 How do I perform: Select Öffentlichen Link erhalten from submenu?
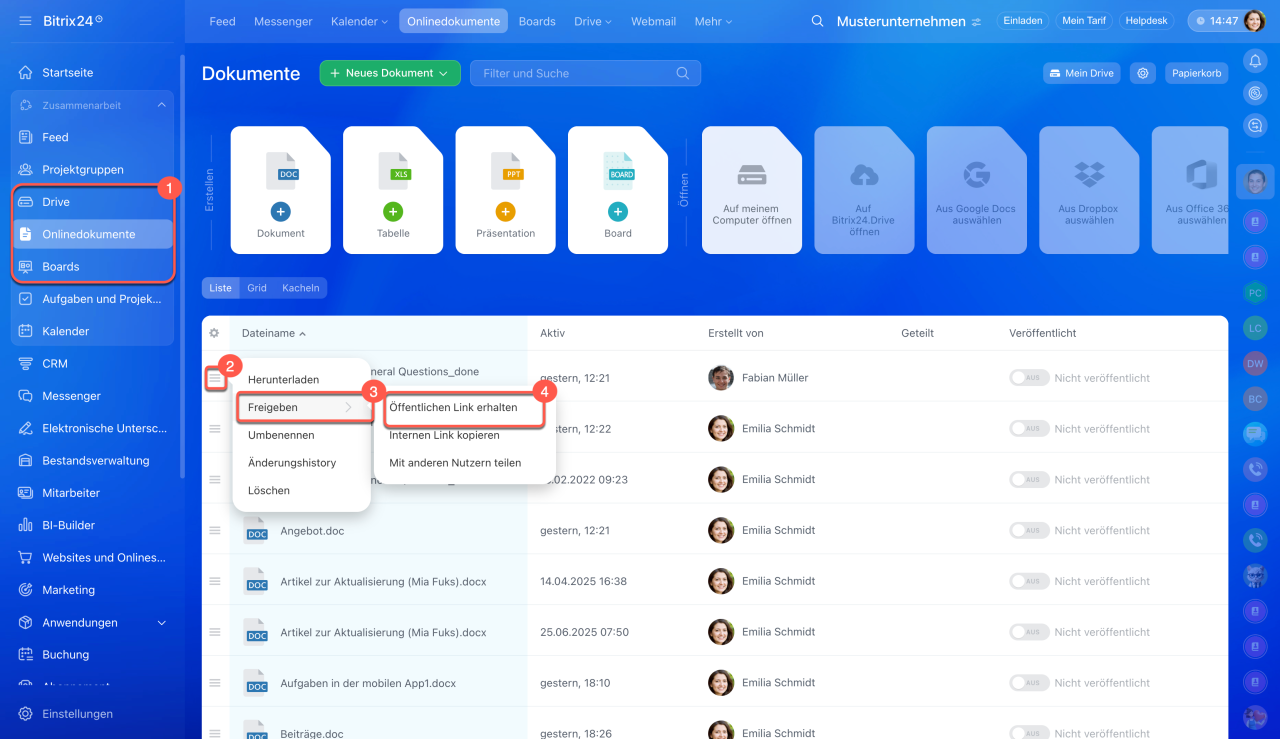click(453, 408)
